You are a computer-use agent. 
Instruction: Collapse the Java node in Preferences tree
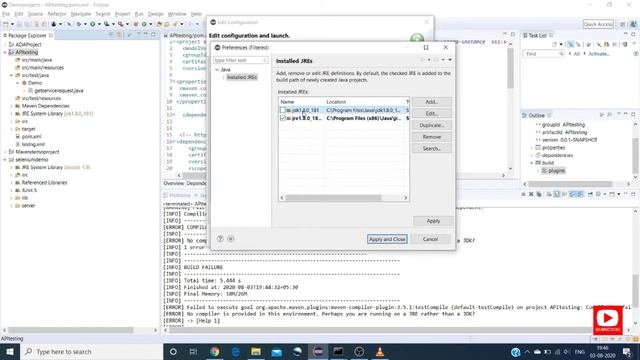click(x=217, y=70)
